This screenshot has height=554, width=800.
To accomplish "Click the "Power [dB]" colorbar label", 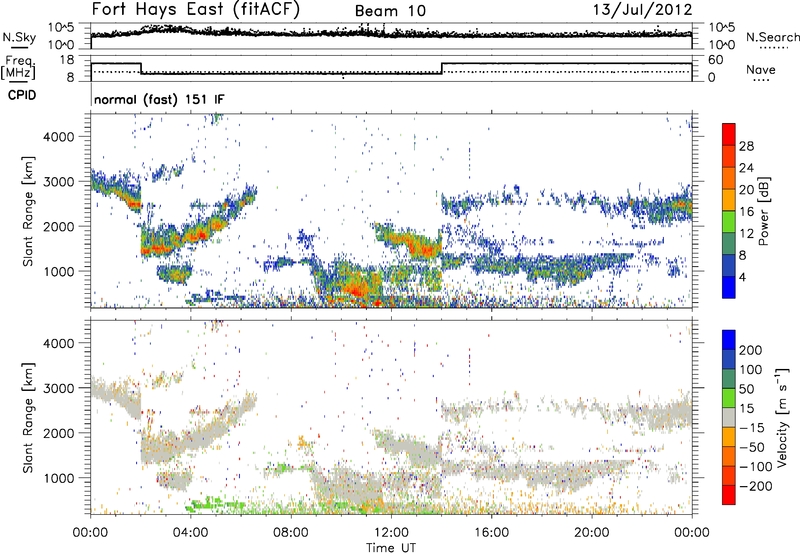I will (764, 211).
